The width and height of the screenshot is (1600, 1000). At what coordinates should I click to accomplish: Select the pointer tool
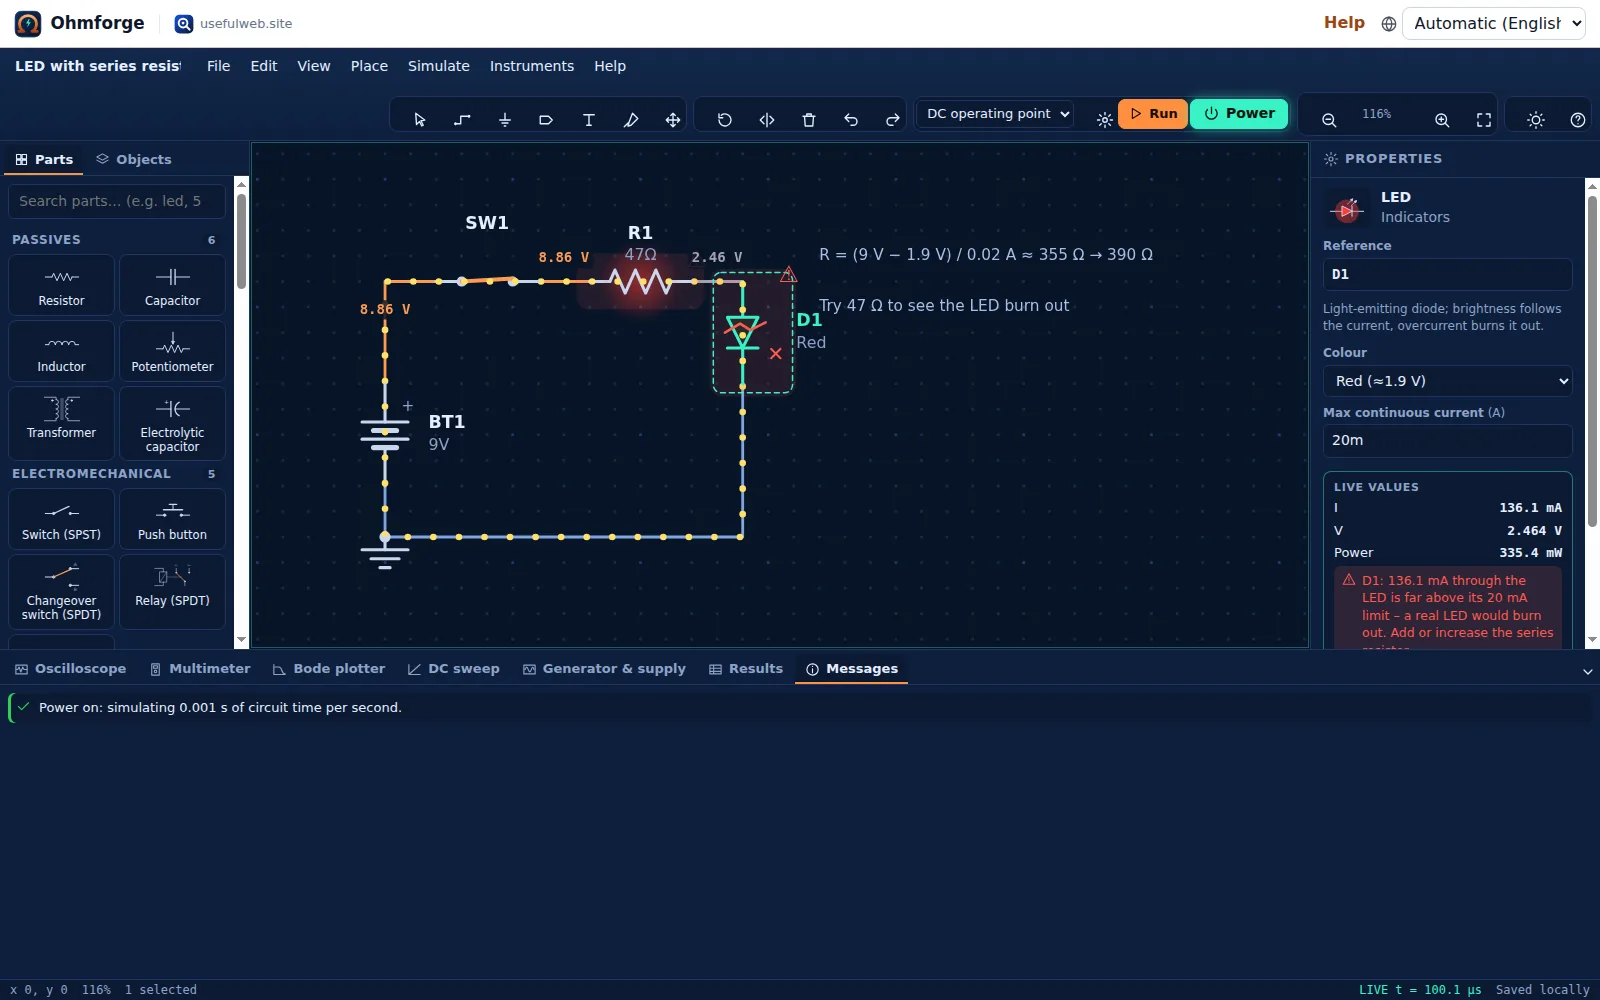point(420,119)
